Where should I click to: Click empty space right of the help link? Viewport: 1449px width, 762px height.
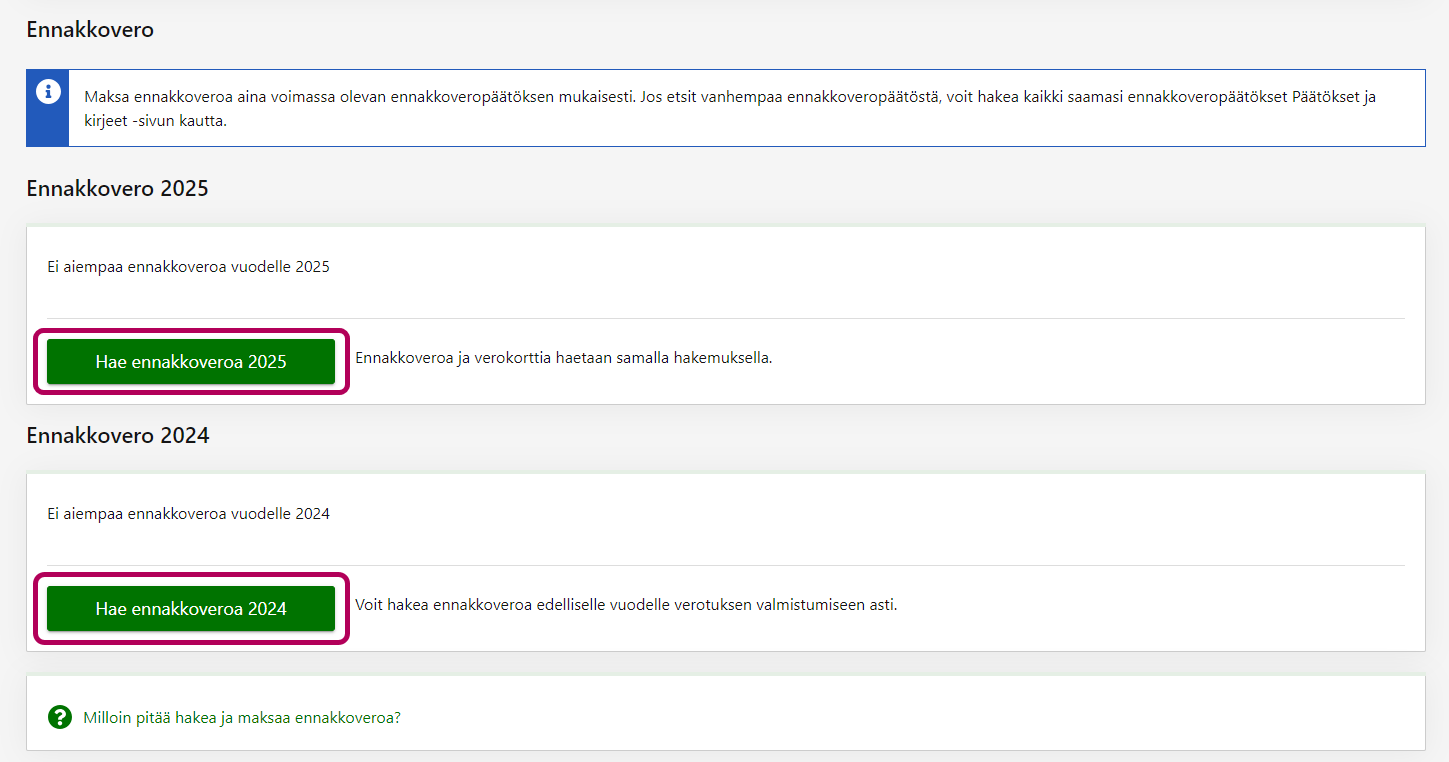[x=900, y=717]
